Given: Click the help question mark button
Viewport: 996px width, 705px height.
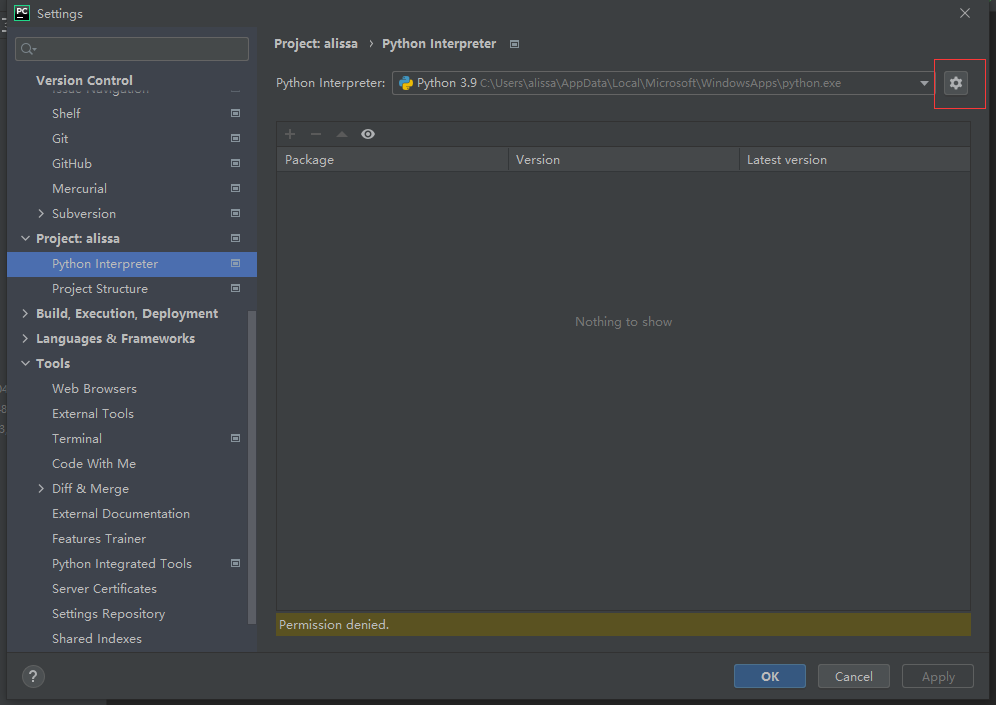Looking at the screenshot, I should (33, 676).
